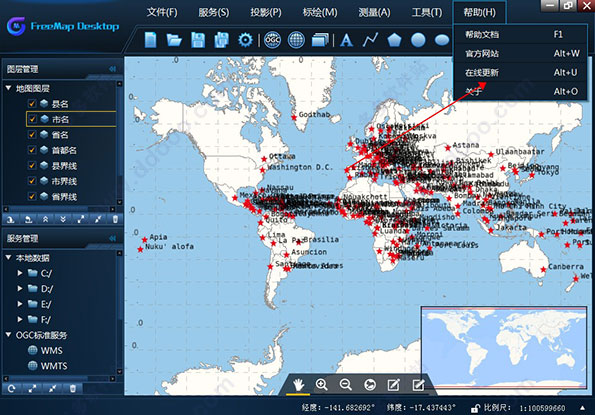Click the save-as multiple disks icon

[221, 40]
